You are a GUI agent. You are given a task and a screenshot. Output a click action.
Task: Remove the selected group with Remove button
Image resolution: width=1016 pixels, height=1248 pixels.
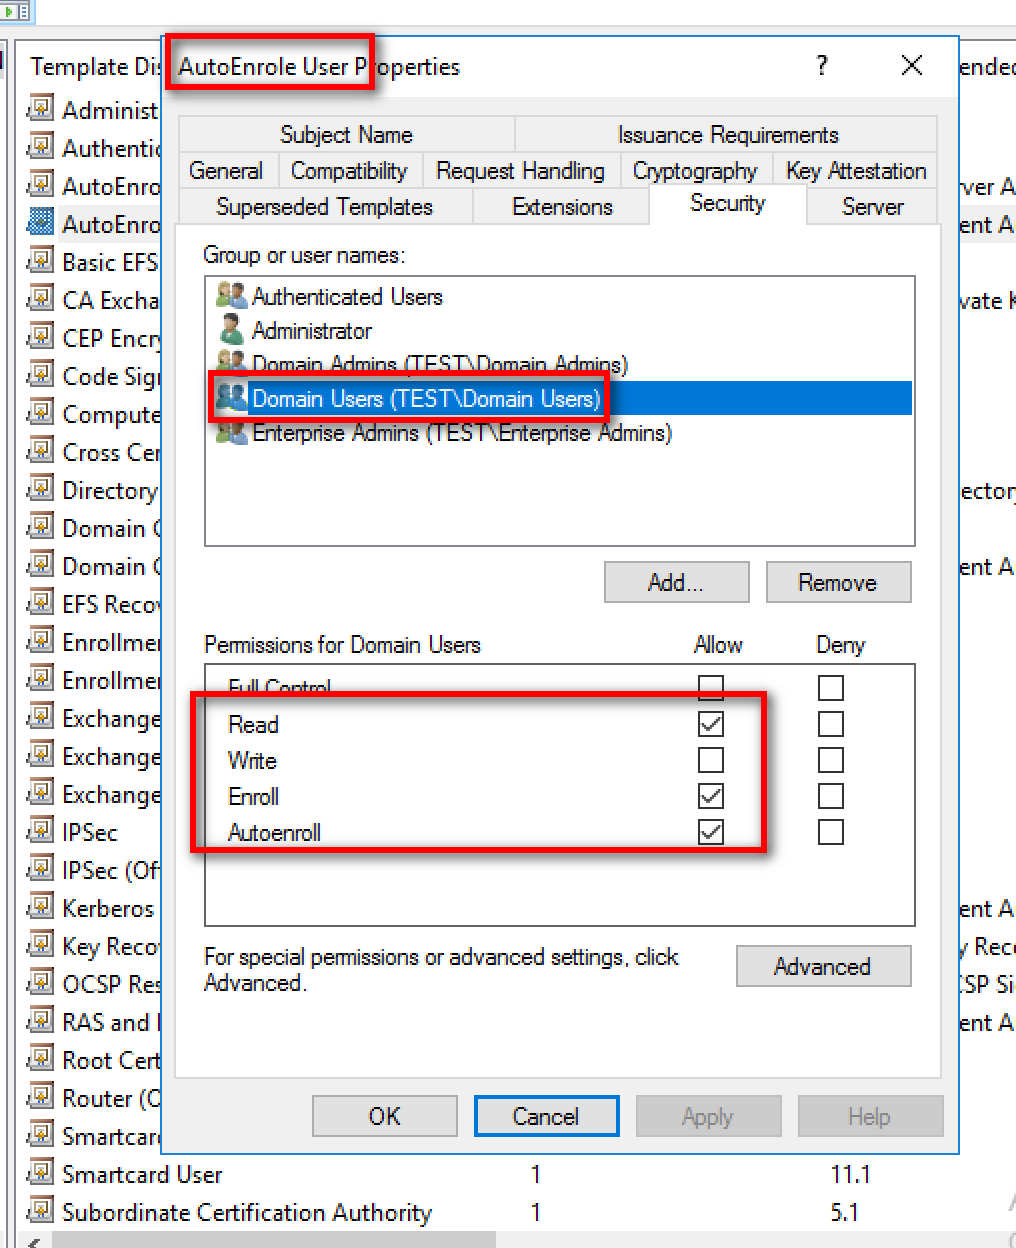[838, 582]
